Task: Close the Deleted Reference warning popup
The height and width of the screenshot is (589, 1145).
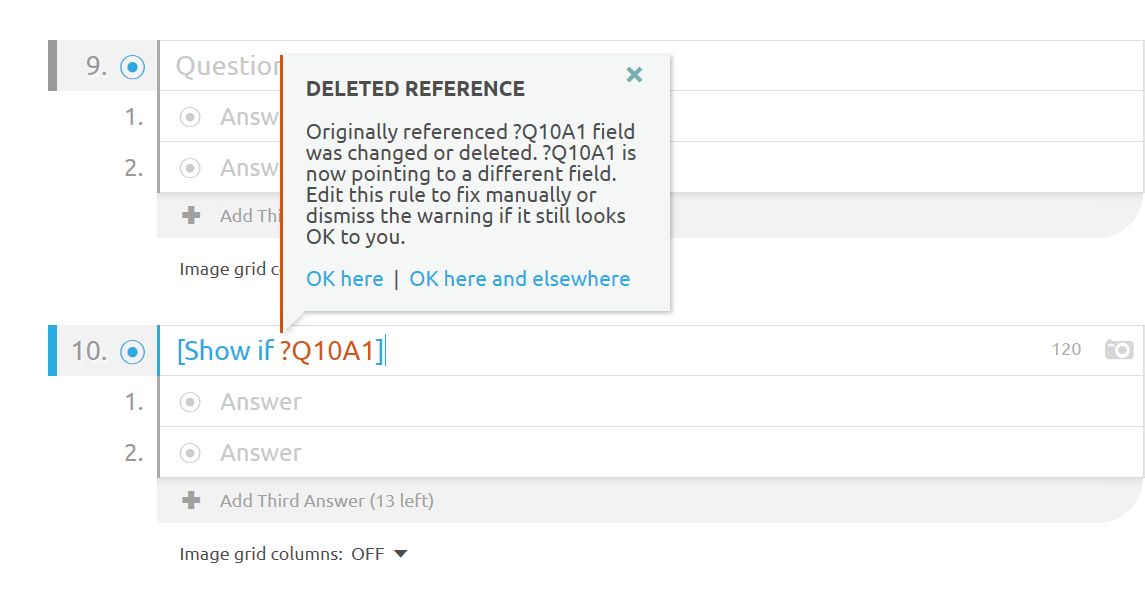Action: click(634, 74)
